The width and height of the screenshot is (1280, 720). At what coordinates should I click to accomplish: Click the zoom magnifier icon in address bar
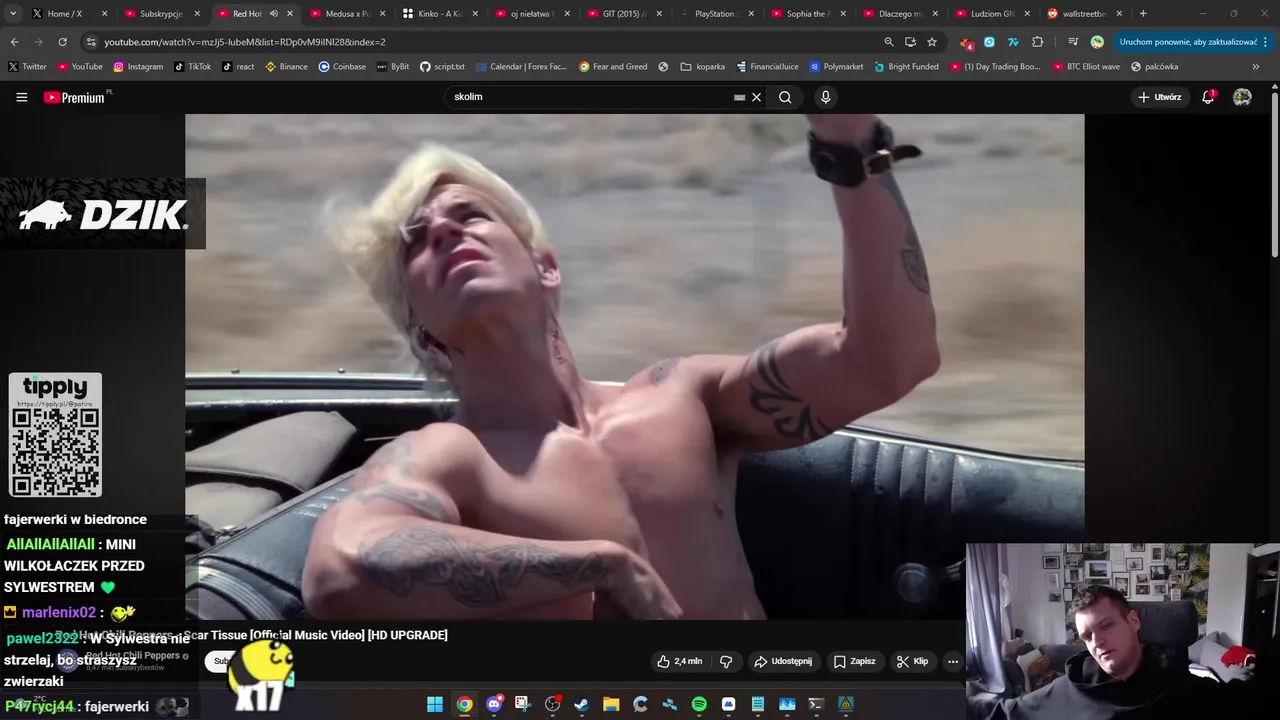click(x=888, y=42)
